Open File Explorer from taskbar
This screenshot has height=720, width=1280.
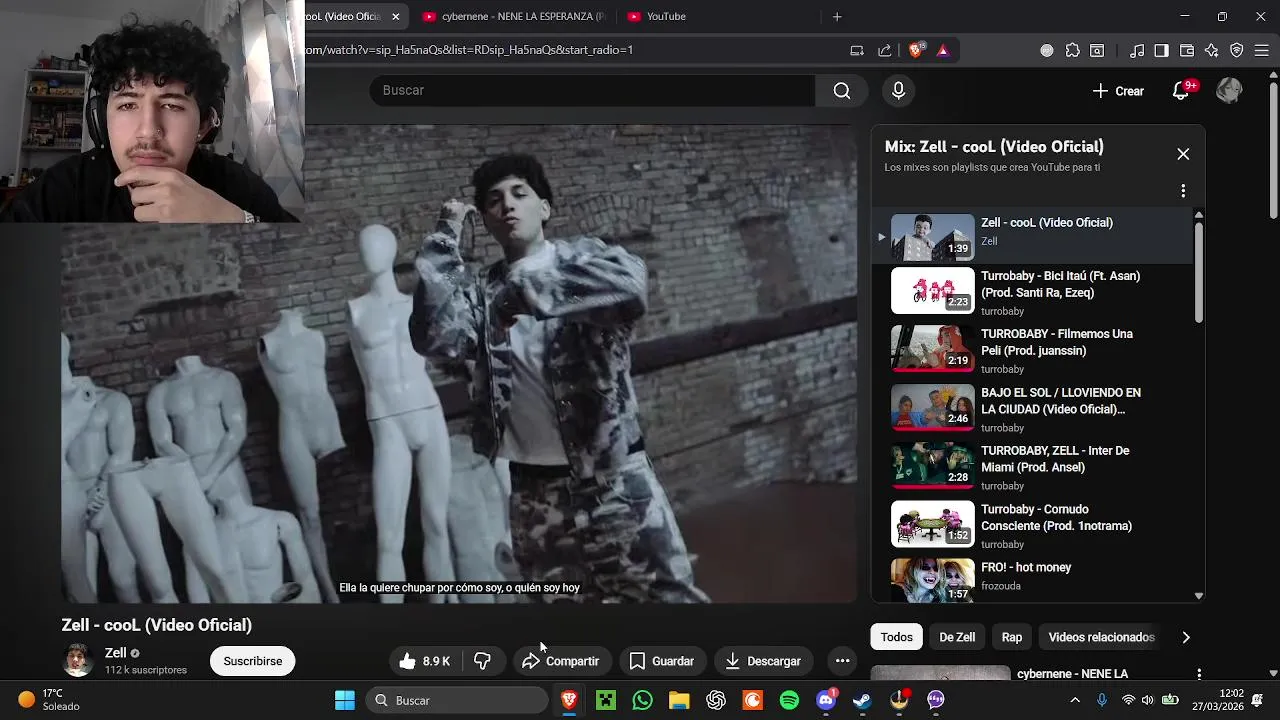679,700
